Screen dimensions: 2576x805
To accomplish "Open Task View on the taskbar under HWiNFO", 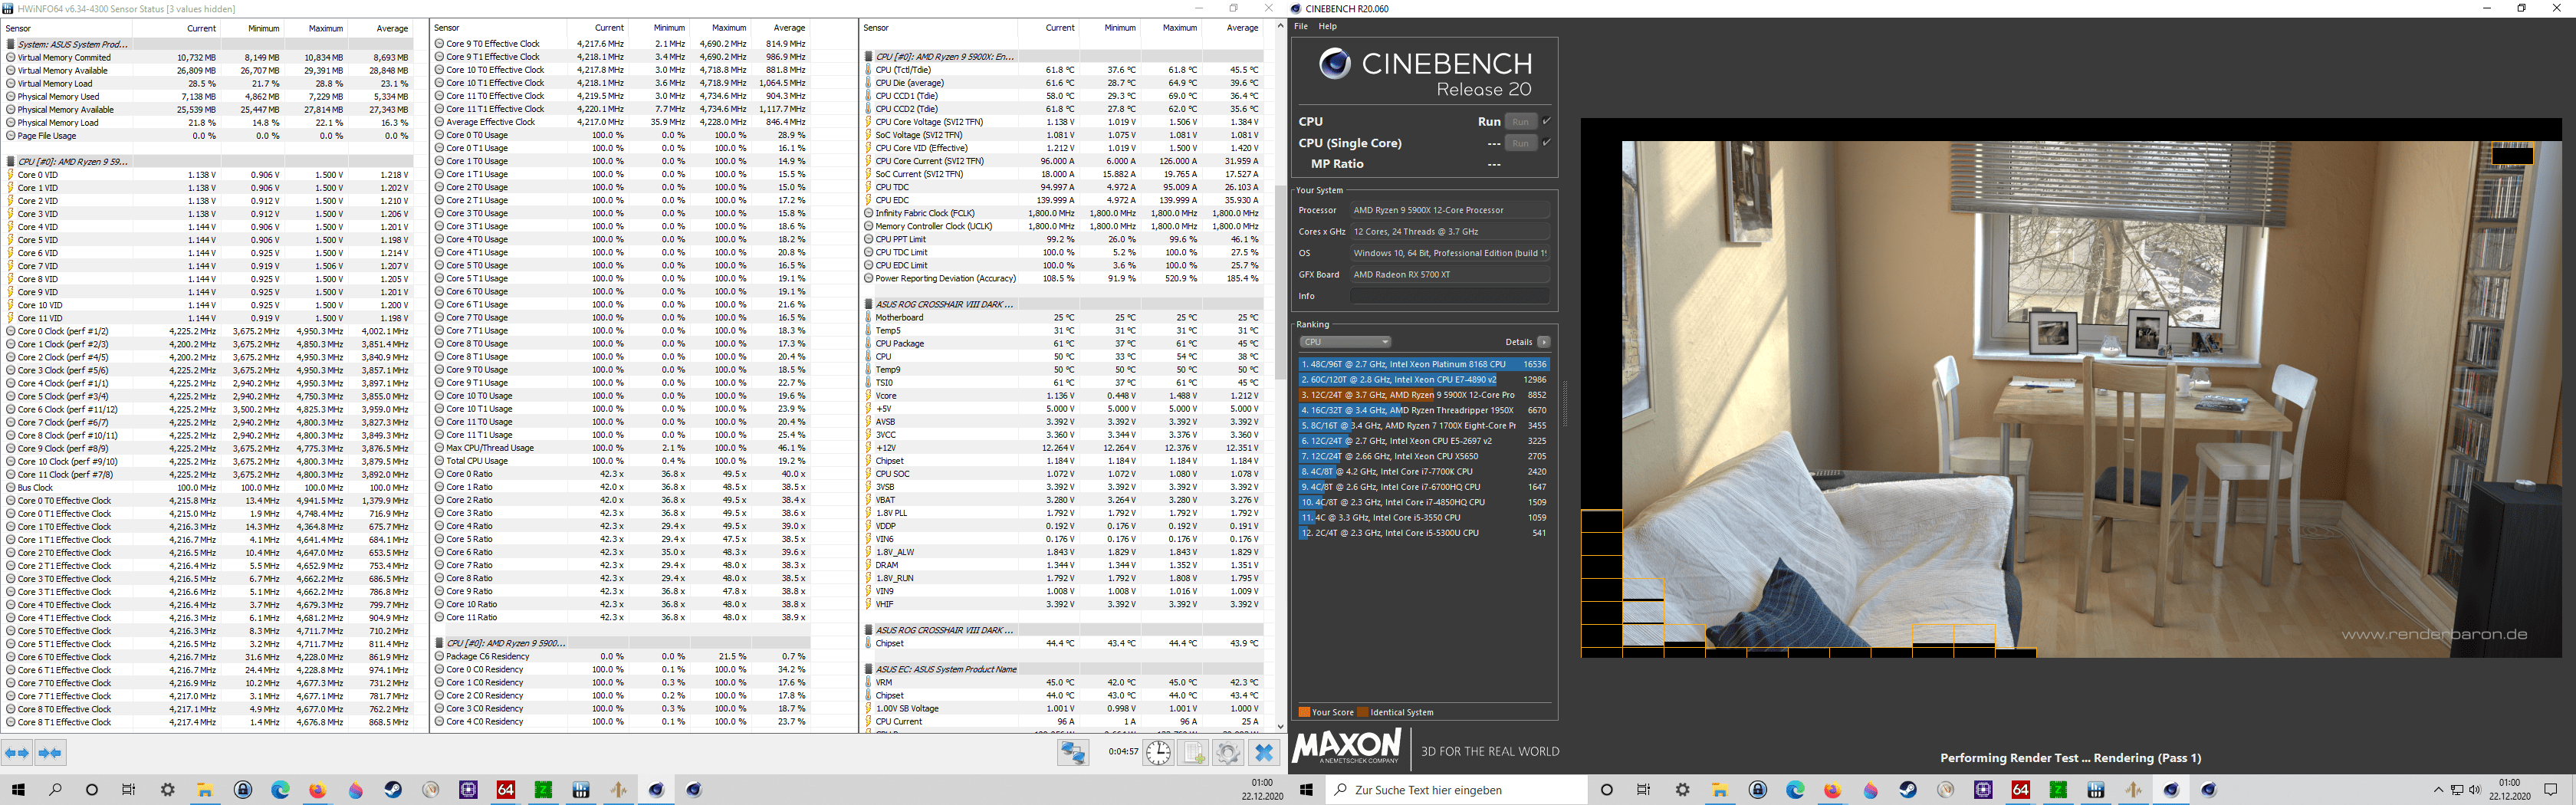I will (129, 790).
